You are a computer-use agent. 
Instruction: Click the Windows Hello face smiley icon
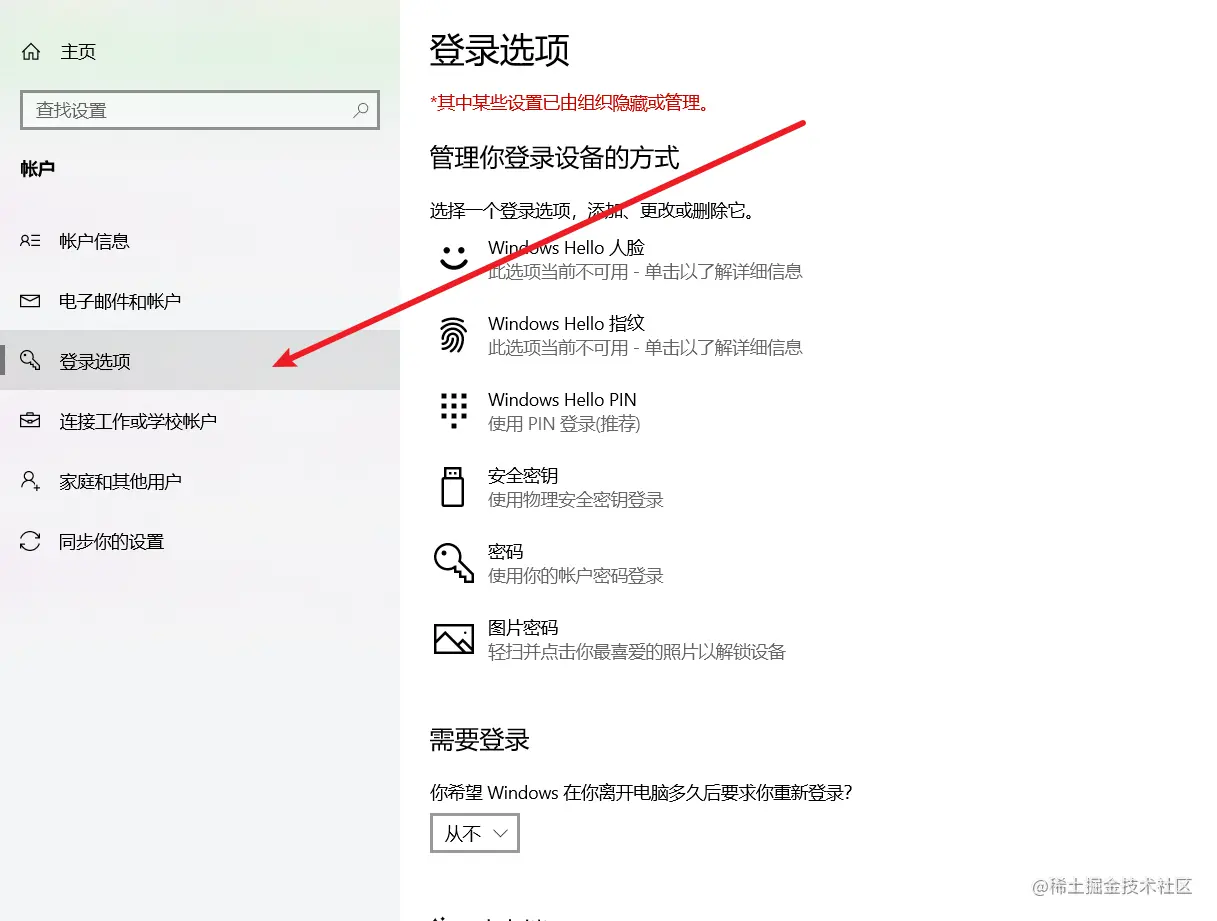pyautogui.click(x=454, y=258)
